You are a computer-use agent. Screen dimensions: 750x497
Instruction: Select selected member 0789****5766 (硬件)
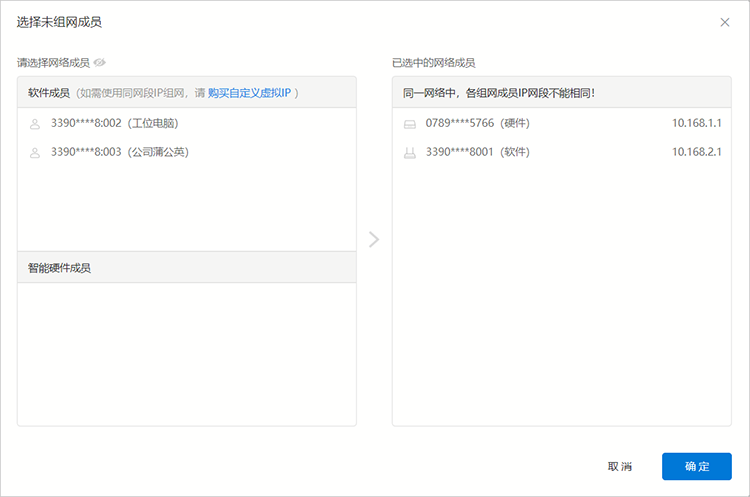[562, 123]
